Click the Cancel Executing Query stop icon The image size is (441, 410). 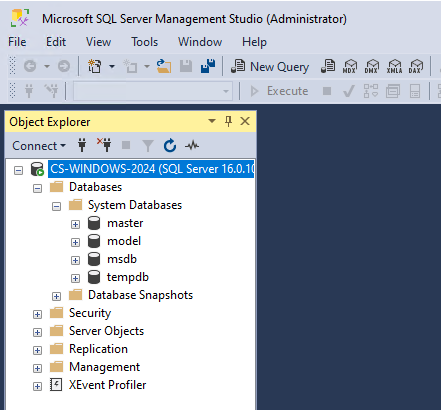[327, 91]
